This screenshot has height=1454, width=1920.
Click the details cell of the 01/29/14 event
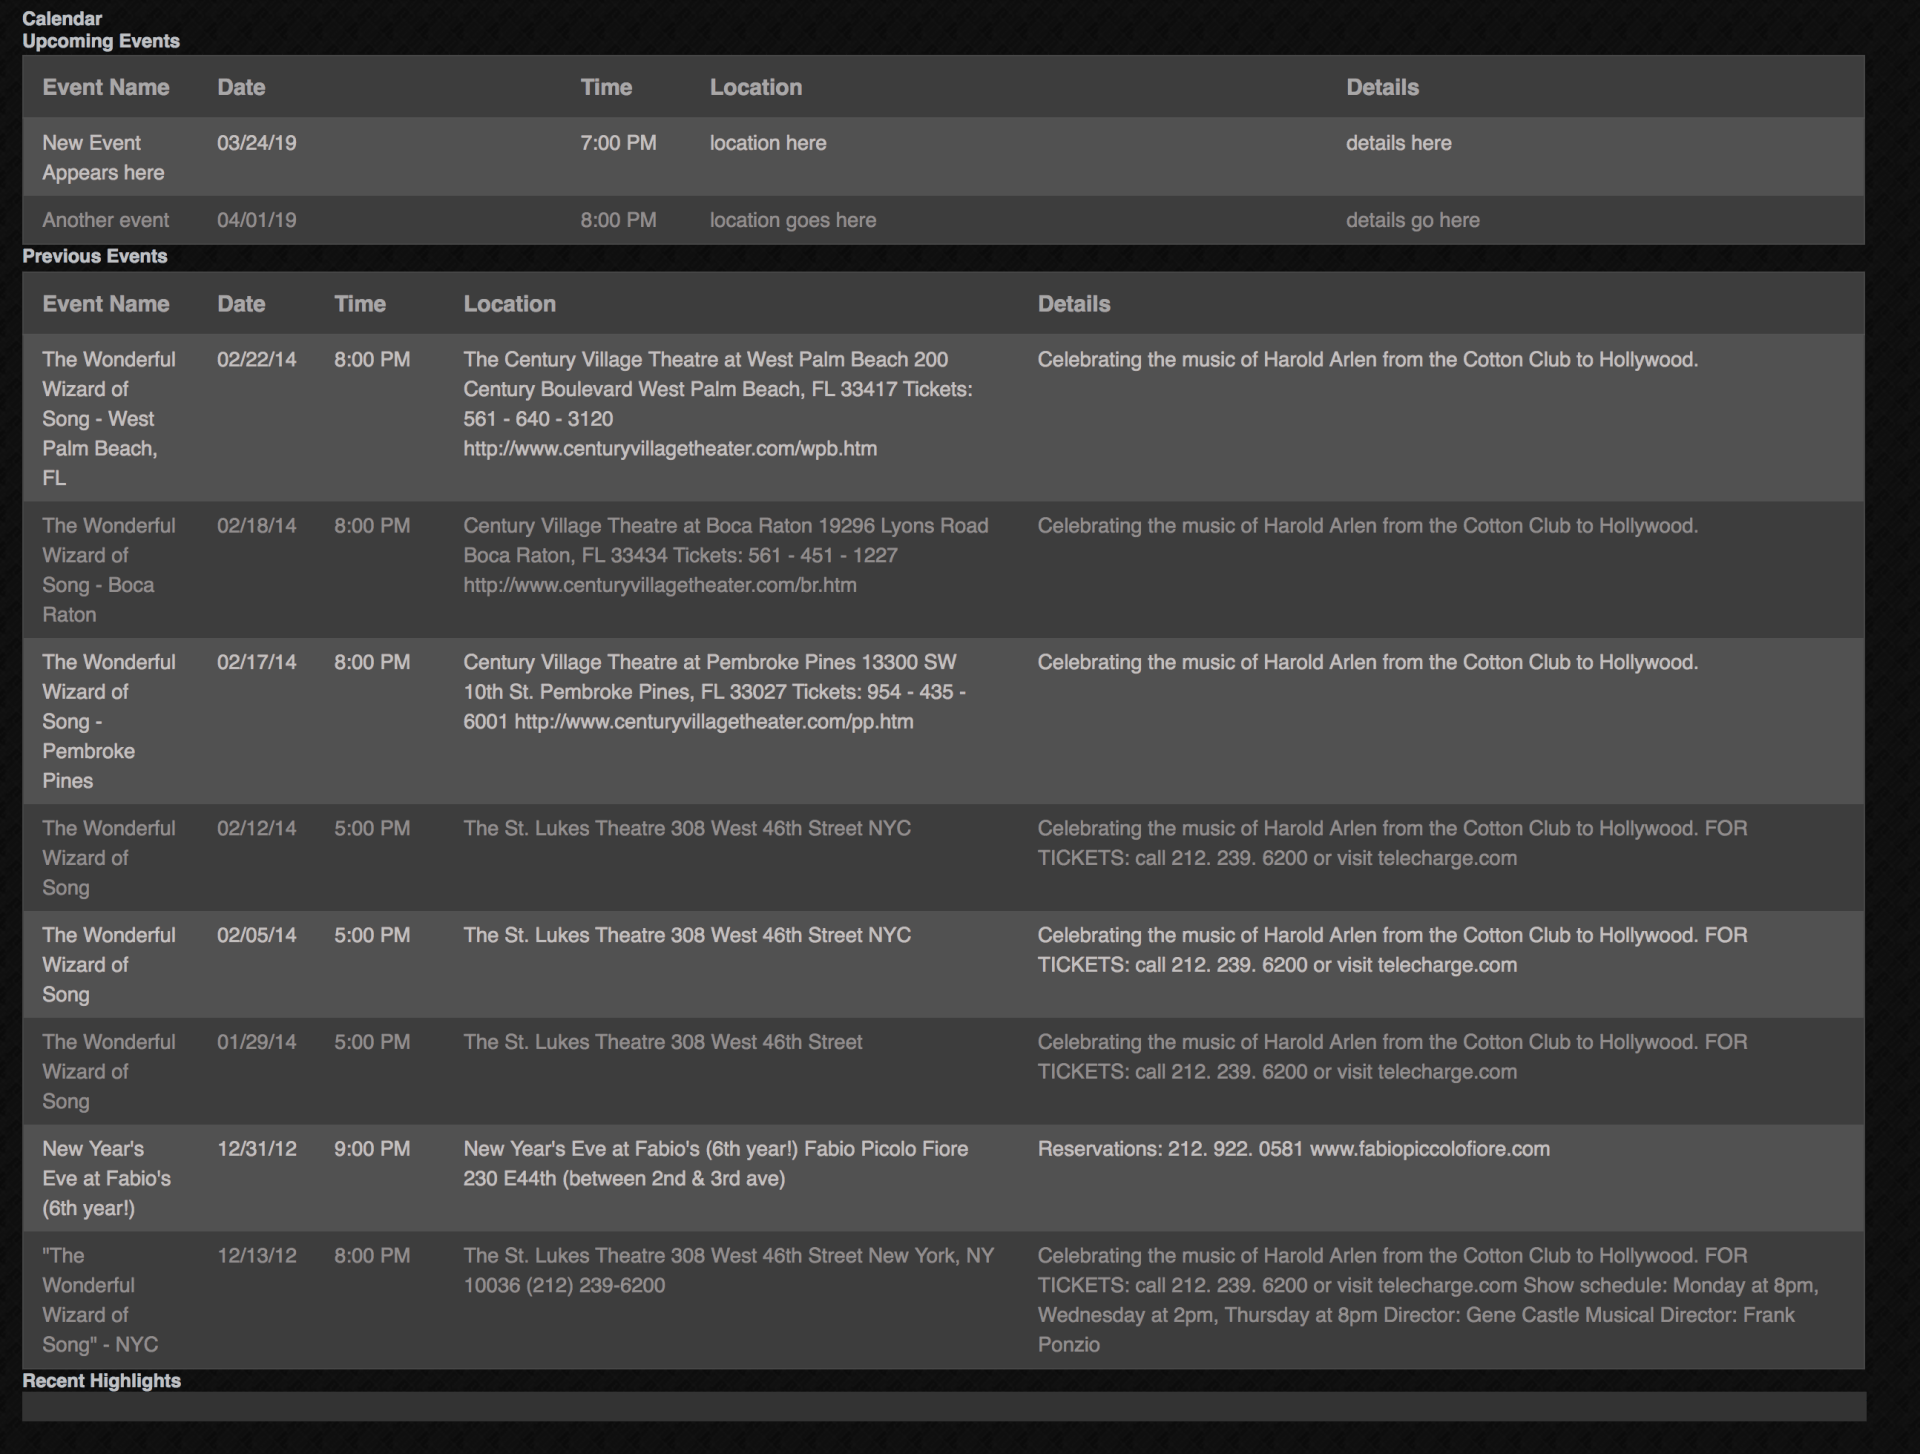coord(1392,1057)
